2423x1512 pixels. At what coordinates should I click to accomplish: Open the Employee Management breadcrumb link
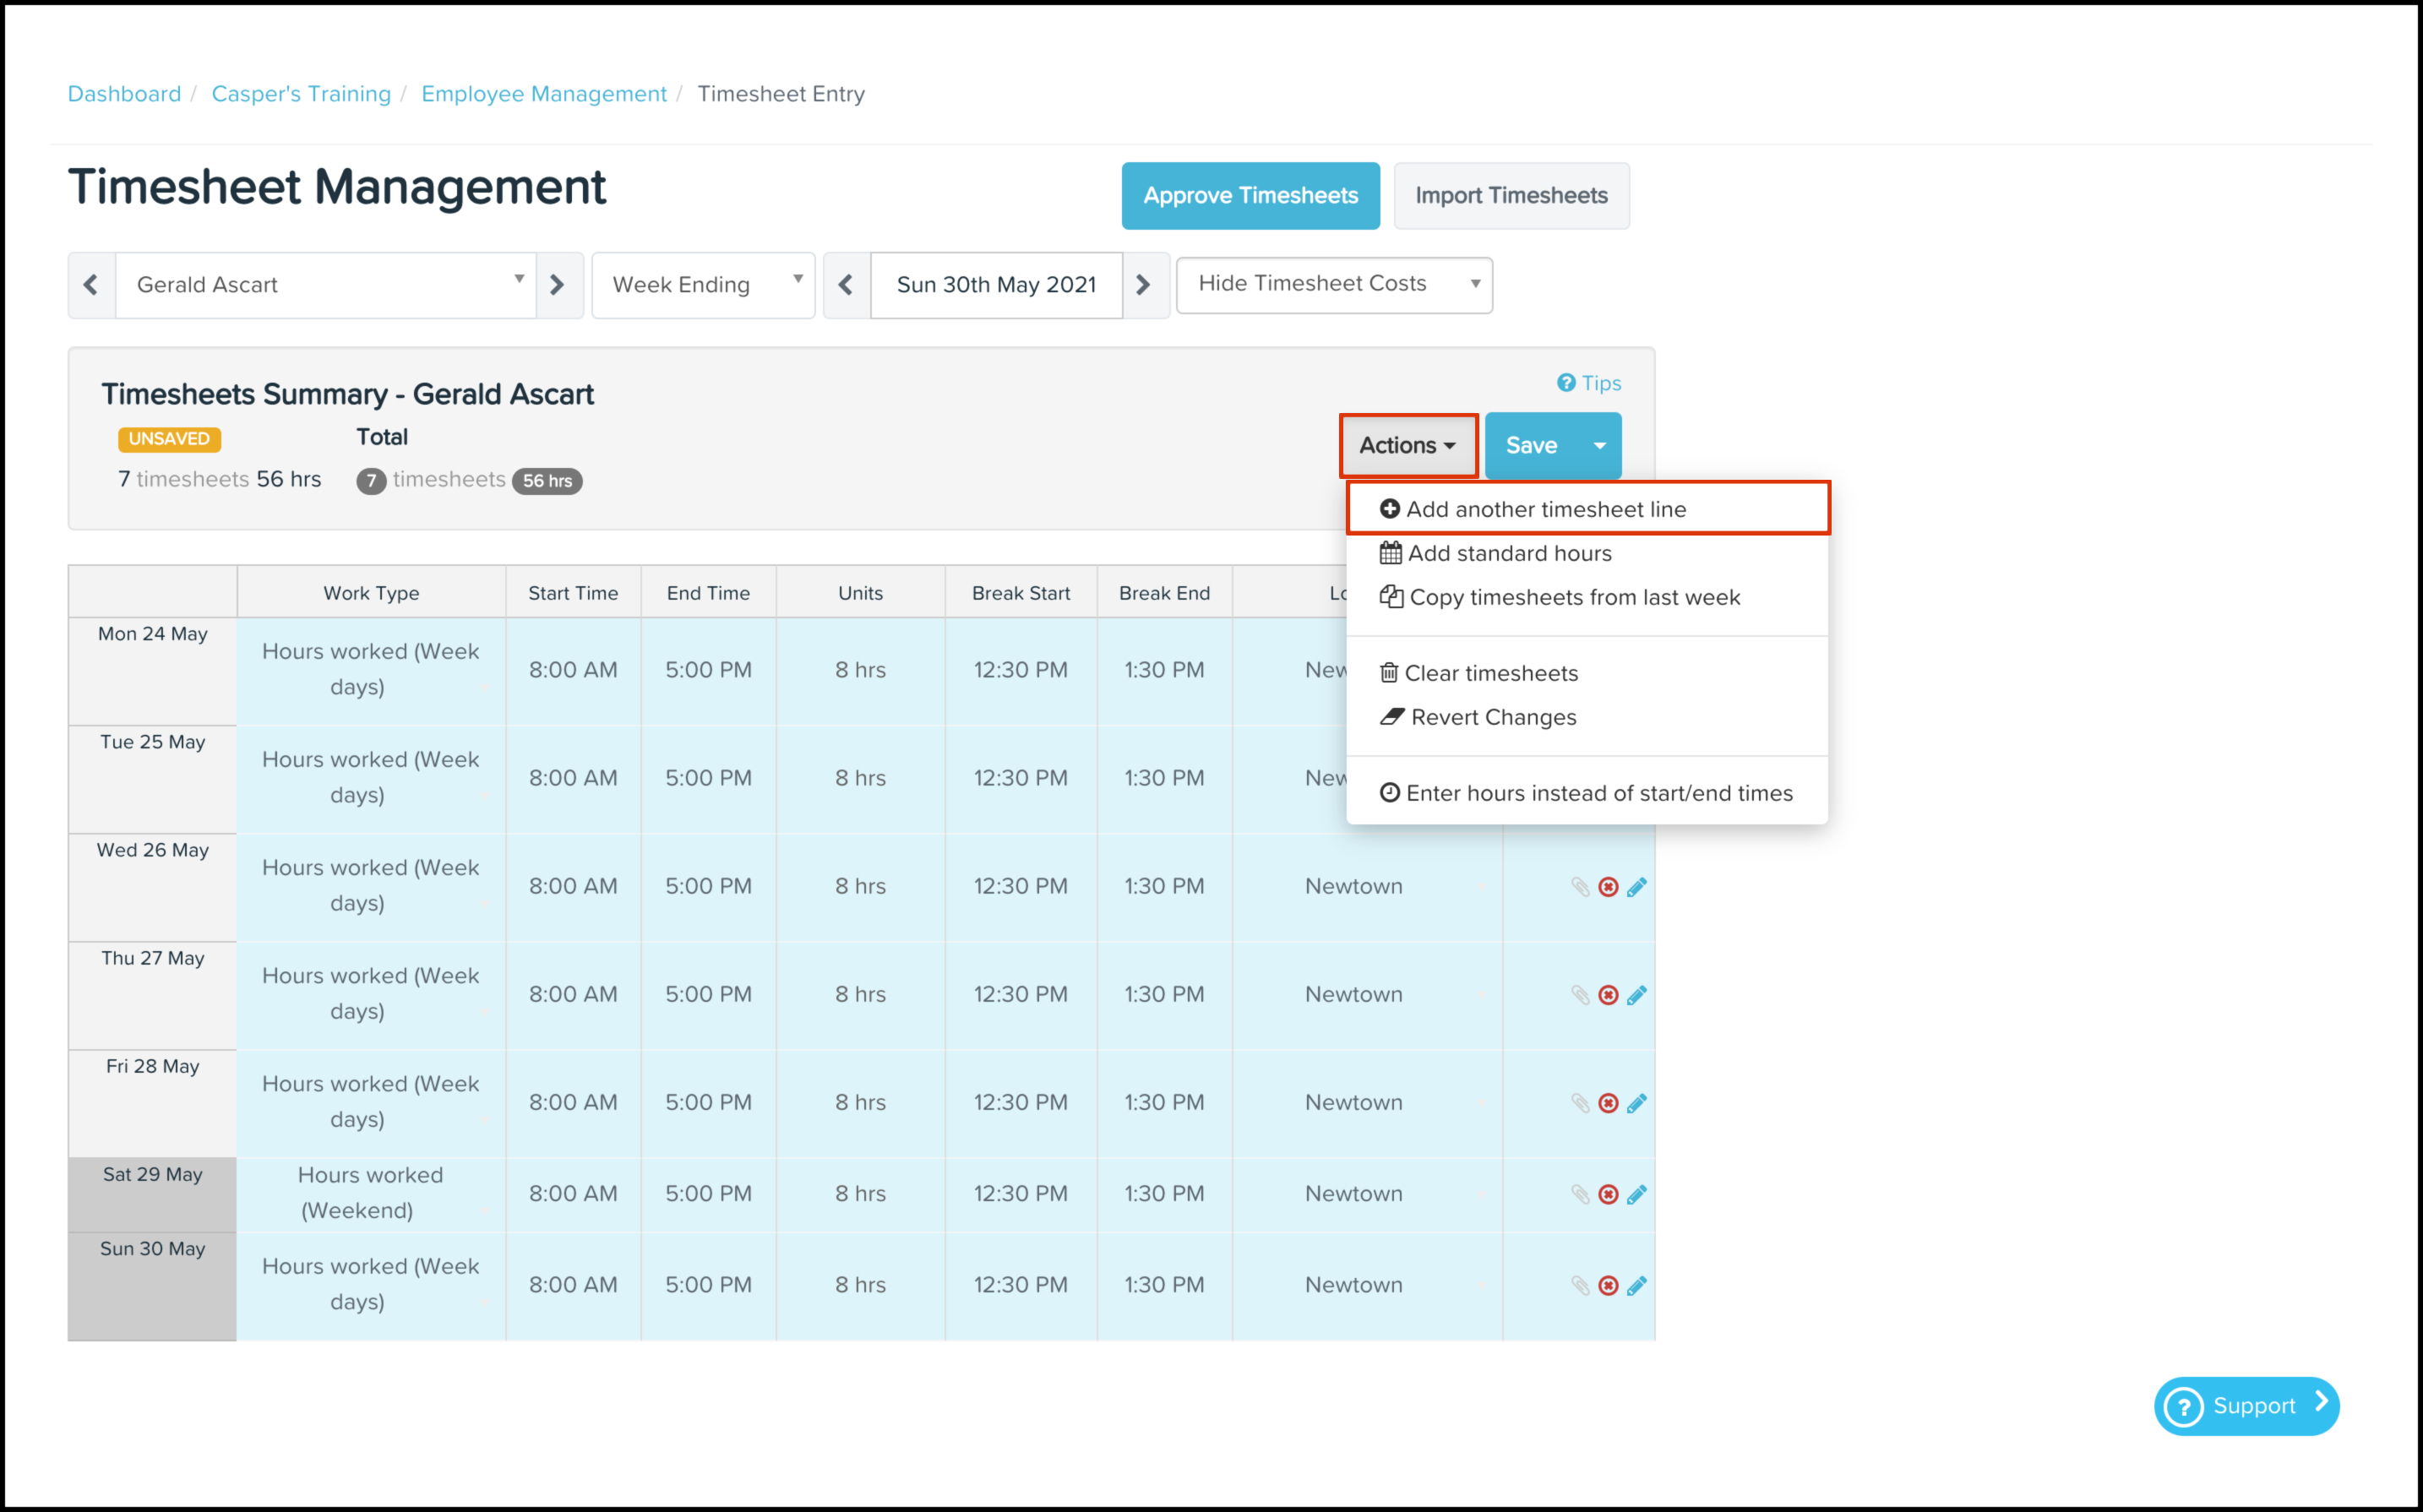pos(543,94)
